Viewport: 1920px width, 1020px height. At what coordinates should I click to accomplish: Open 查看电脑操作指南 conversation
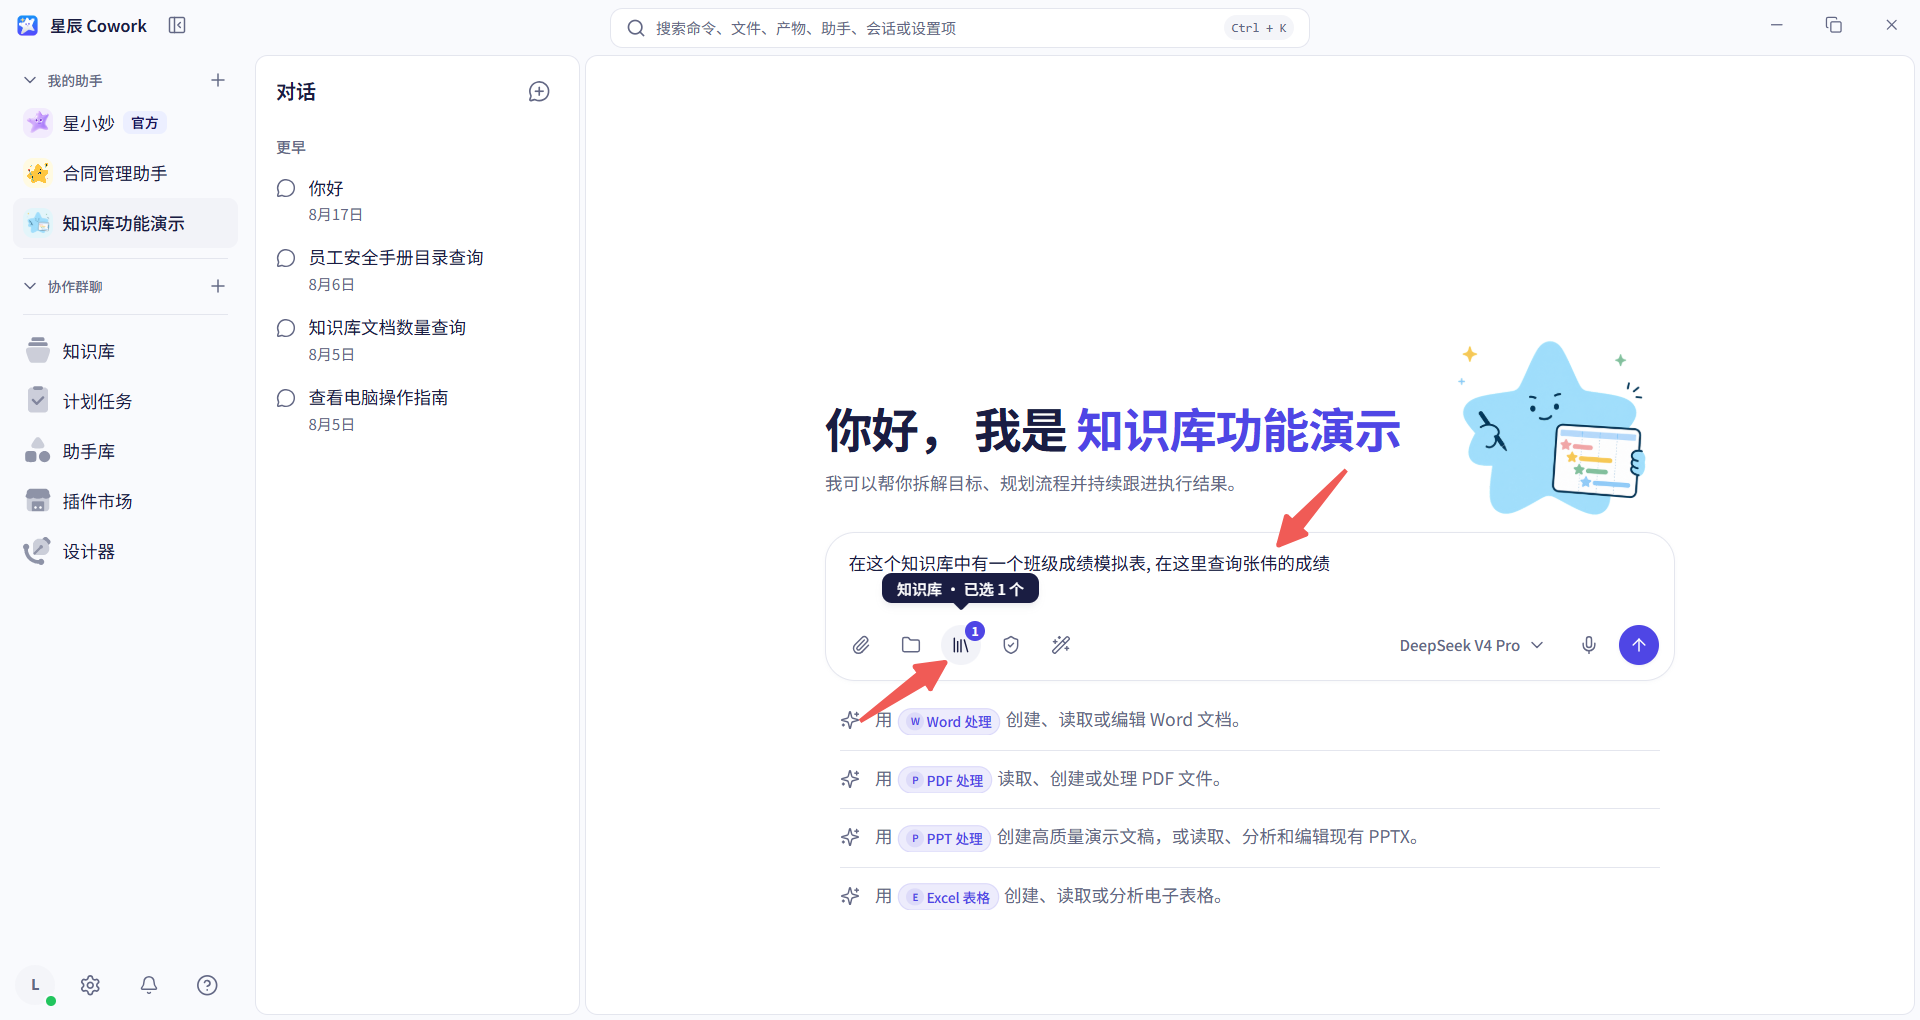point(418,410)
